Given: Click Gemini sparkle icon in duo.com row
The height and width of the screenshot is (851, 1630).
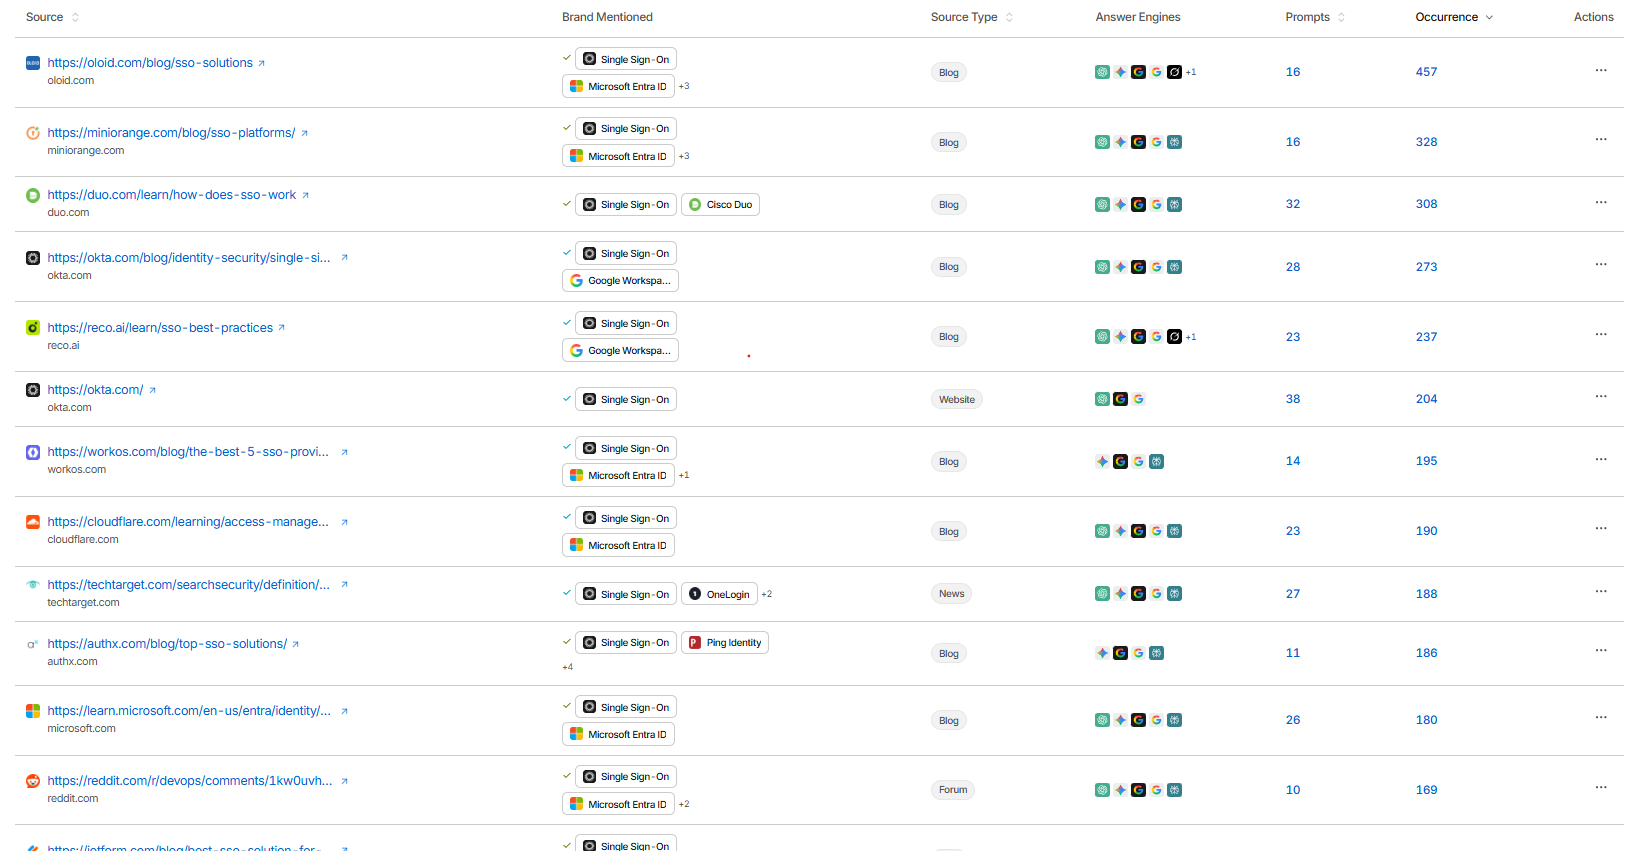Looking at the screenshot, I should click(1120, 204).
